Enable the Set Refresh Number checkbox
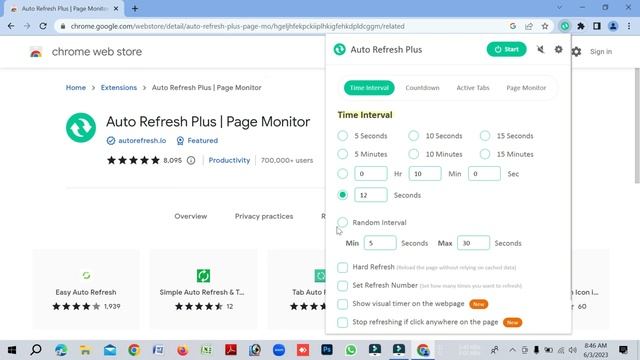The image size is (640, 360). pos(342,285)
